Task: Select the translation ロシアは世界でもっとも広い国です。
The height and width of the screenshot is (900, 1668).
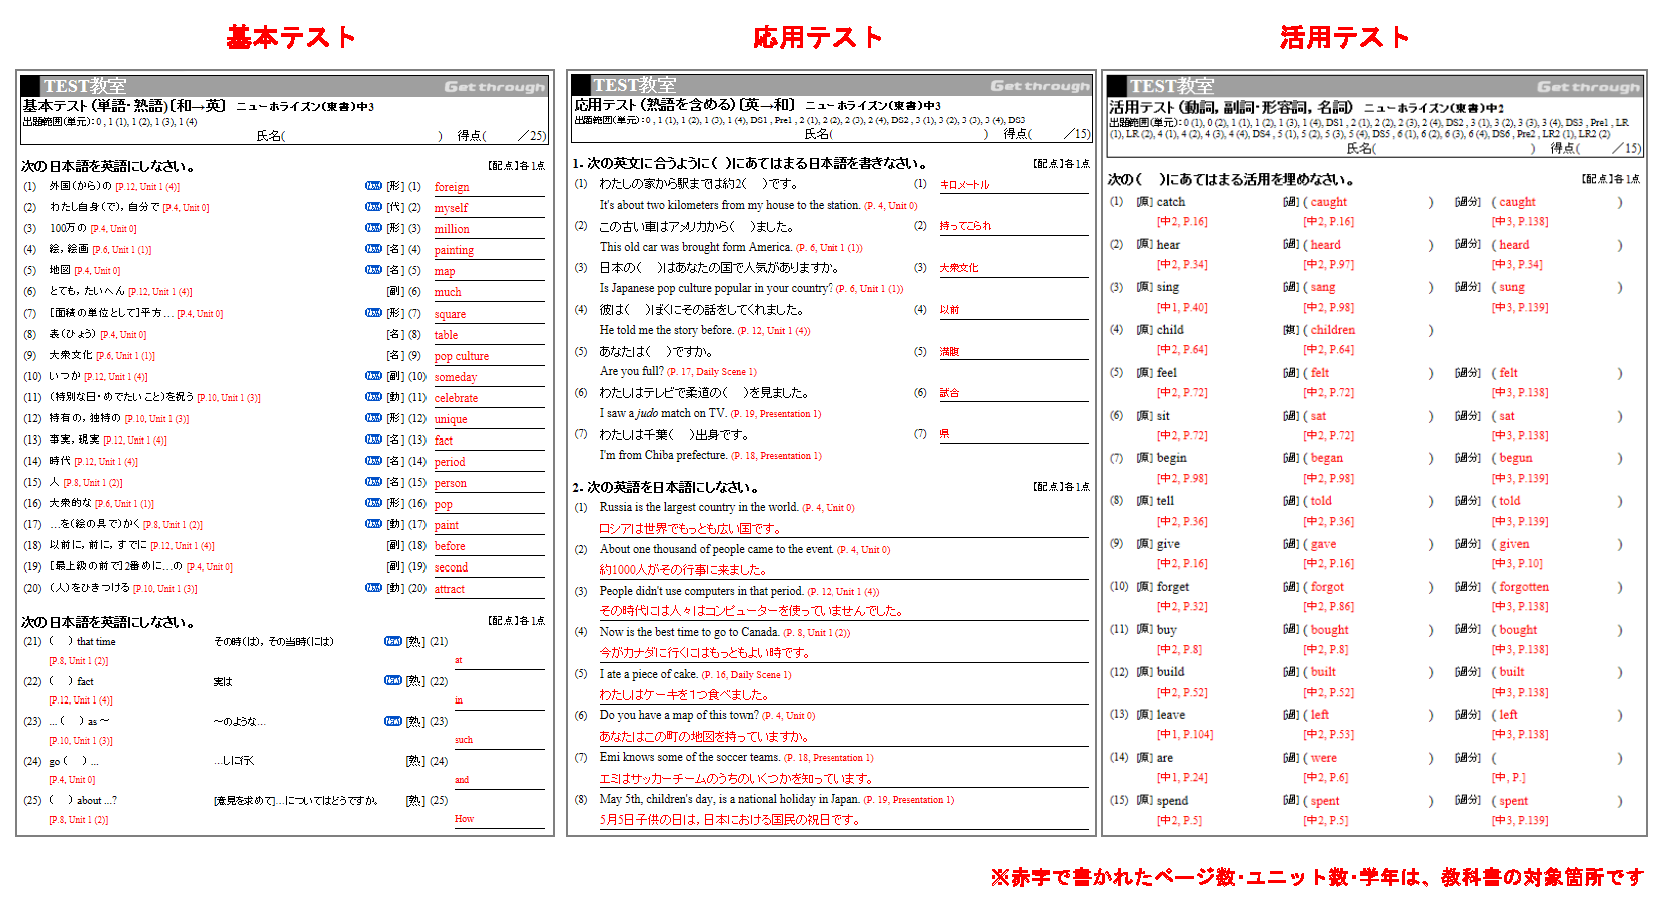Action: [690, 529]
